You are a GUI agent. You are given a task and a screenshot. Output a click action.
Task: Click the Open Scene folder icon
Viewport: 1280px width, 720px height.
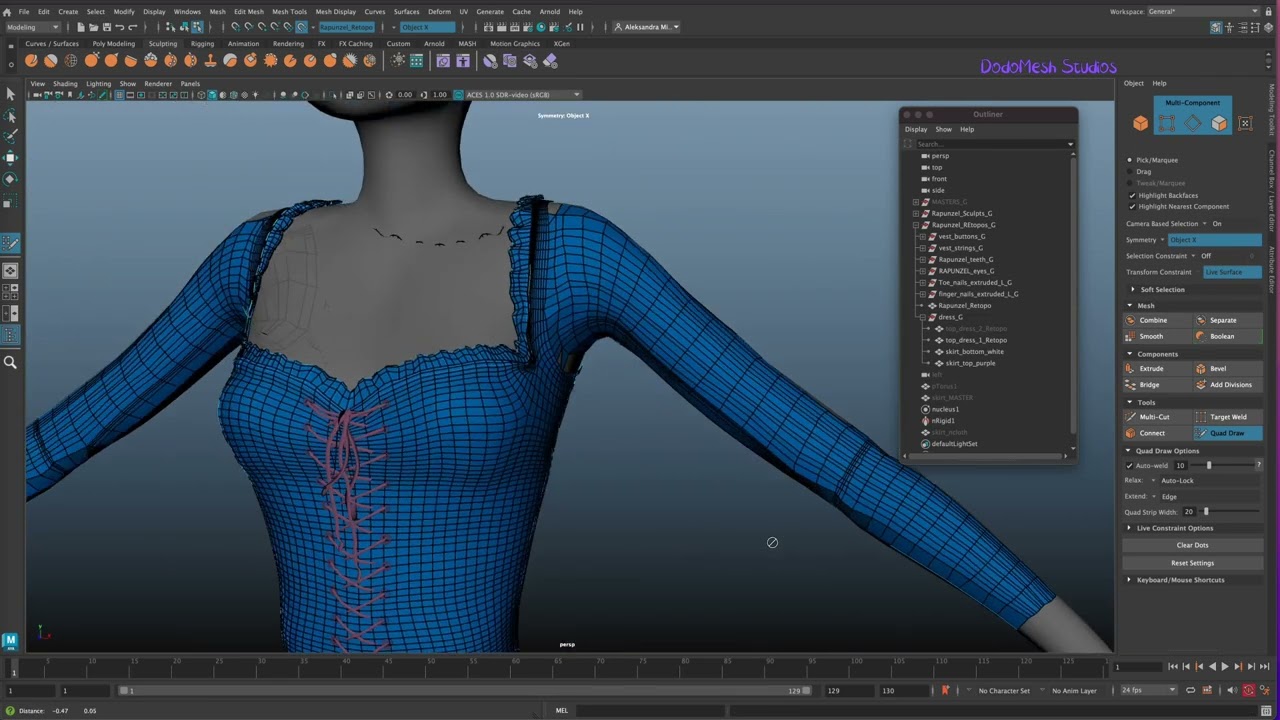[x=93, y=27]
